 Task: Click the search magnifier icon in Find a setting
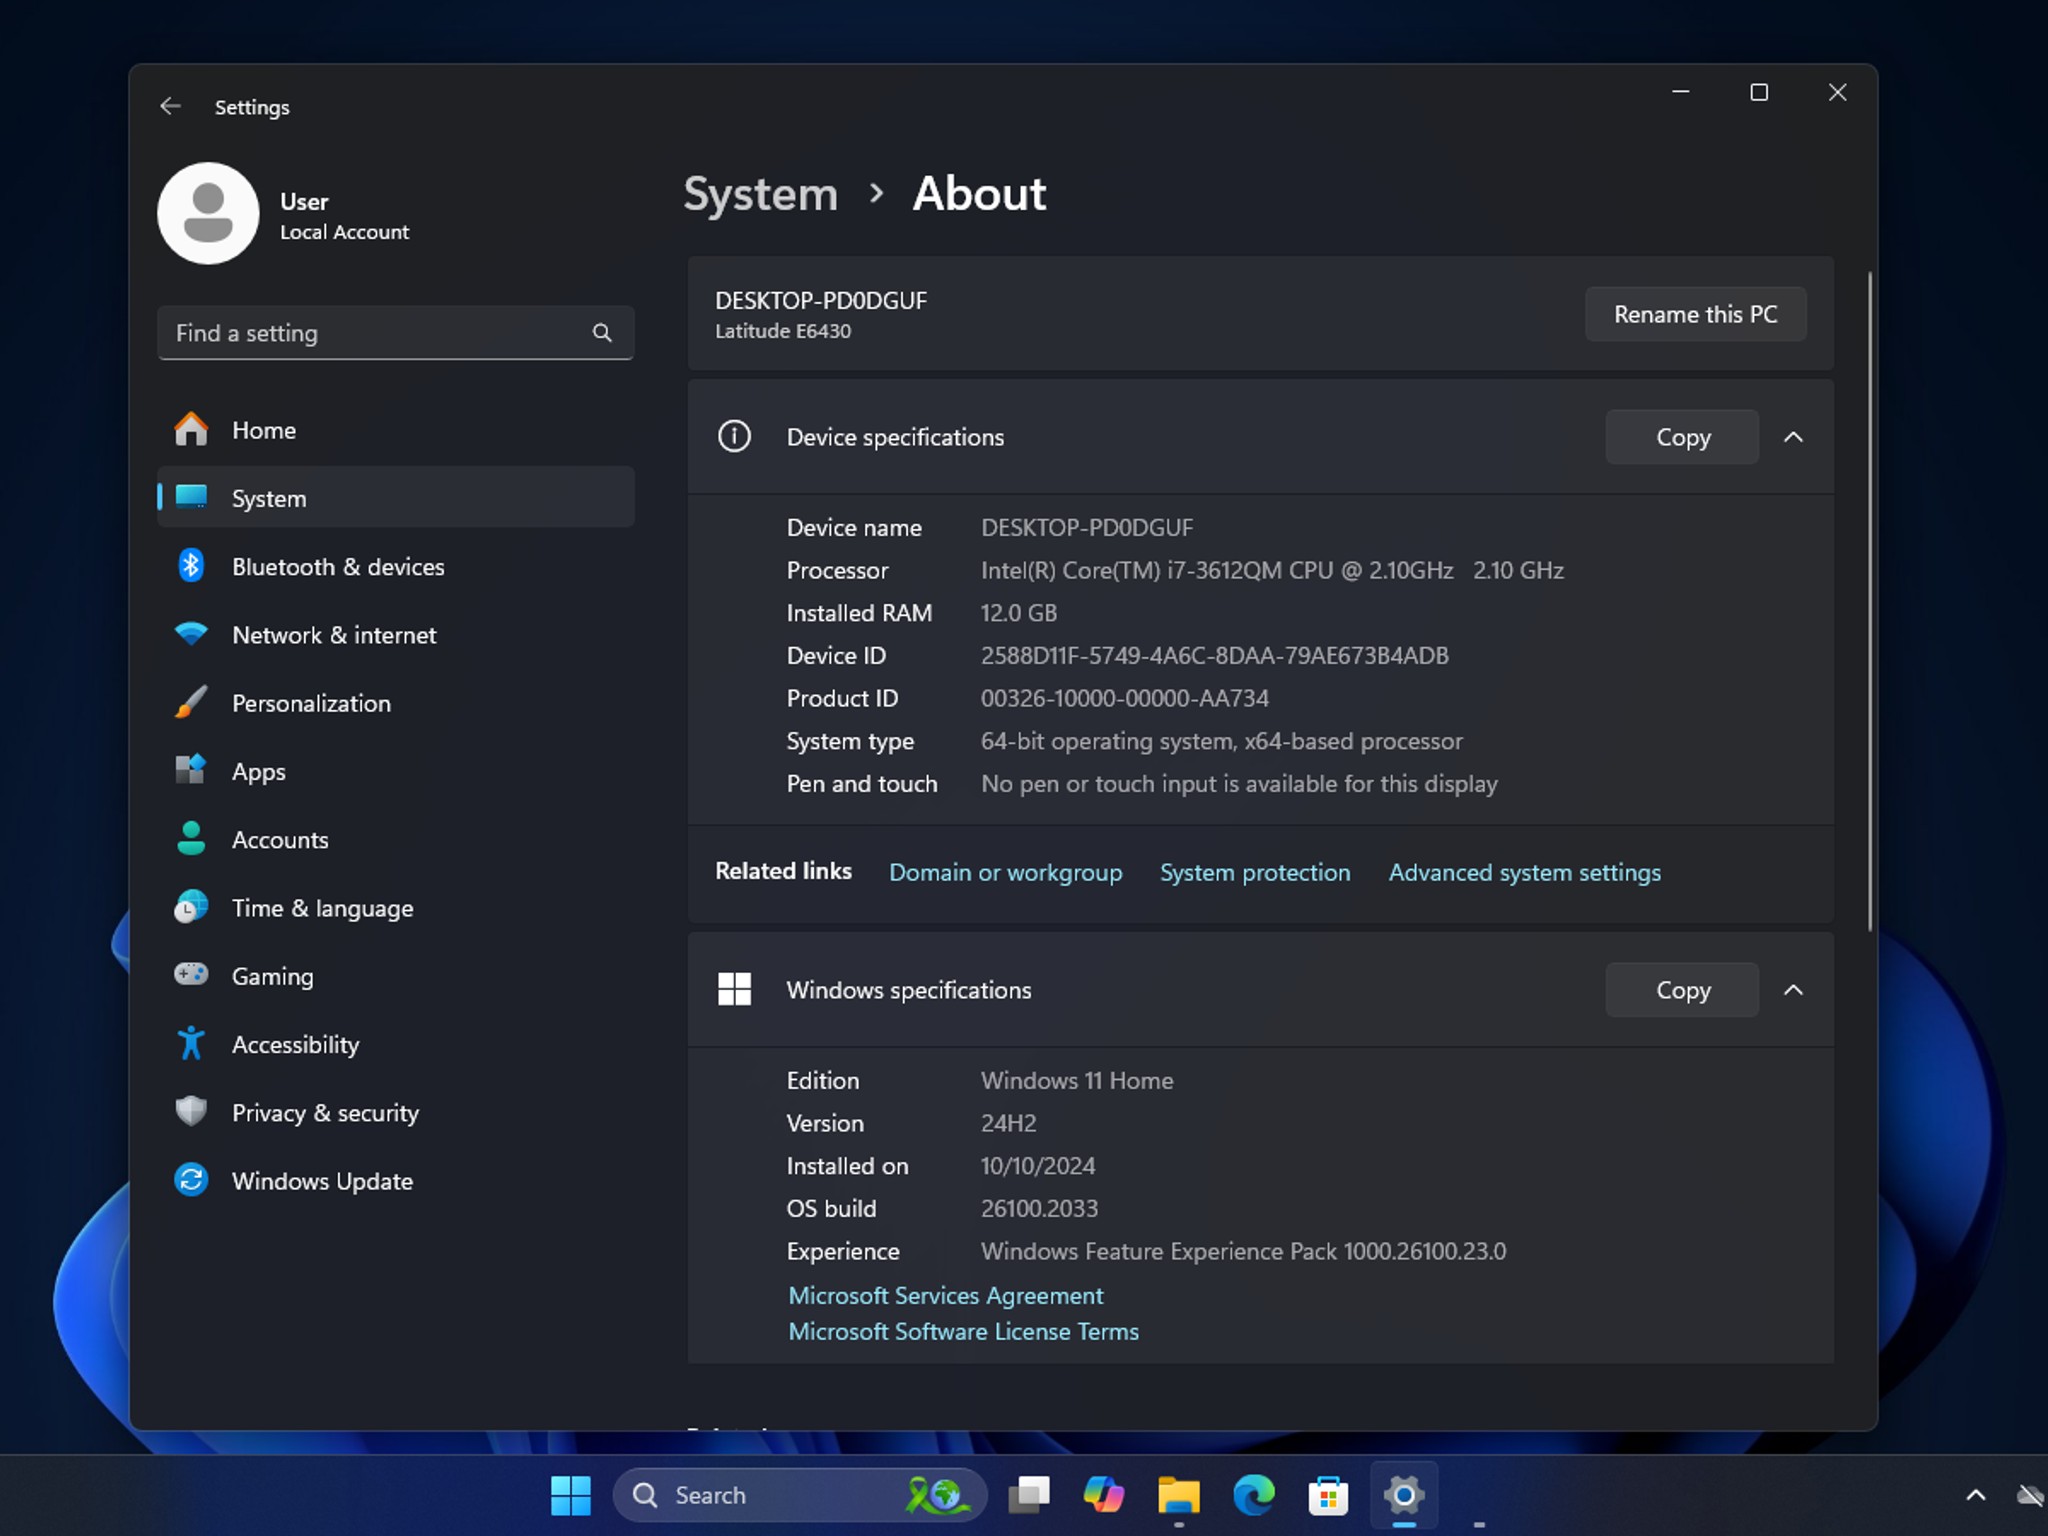(602, 333)
